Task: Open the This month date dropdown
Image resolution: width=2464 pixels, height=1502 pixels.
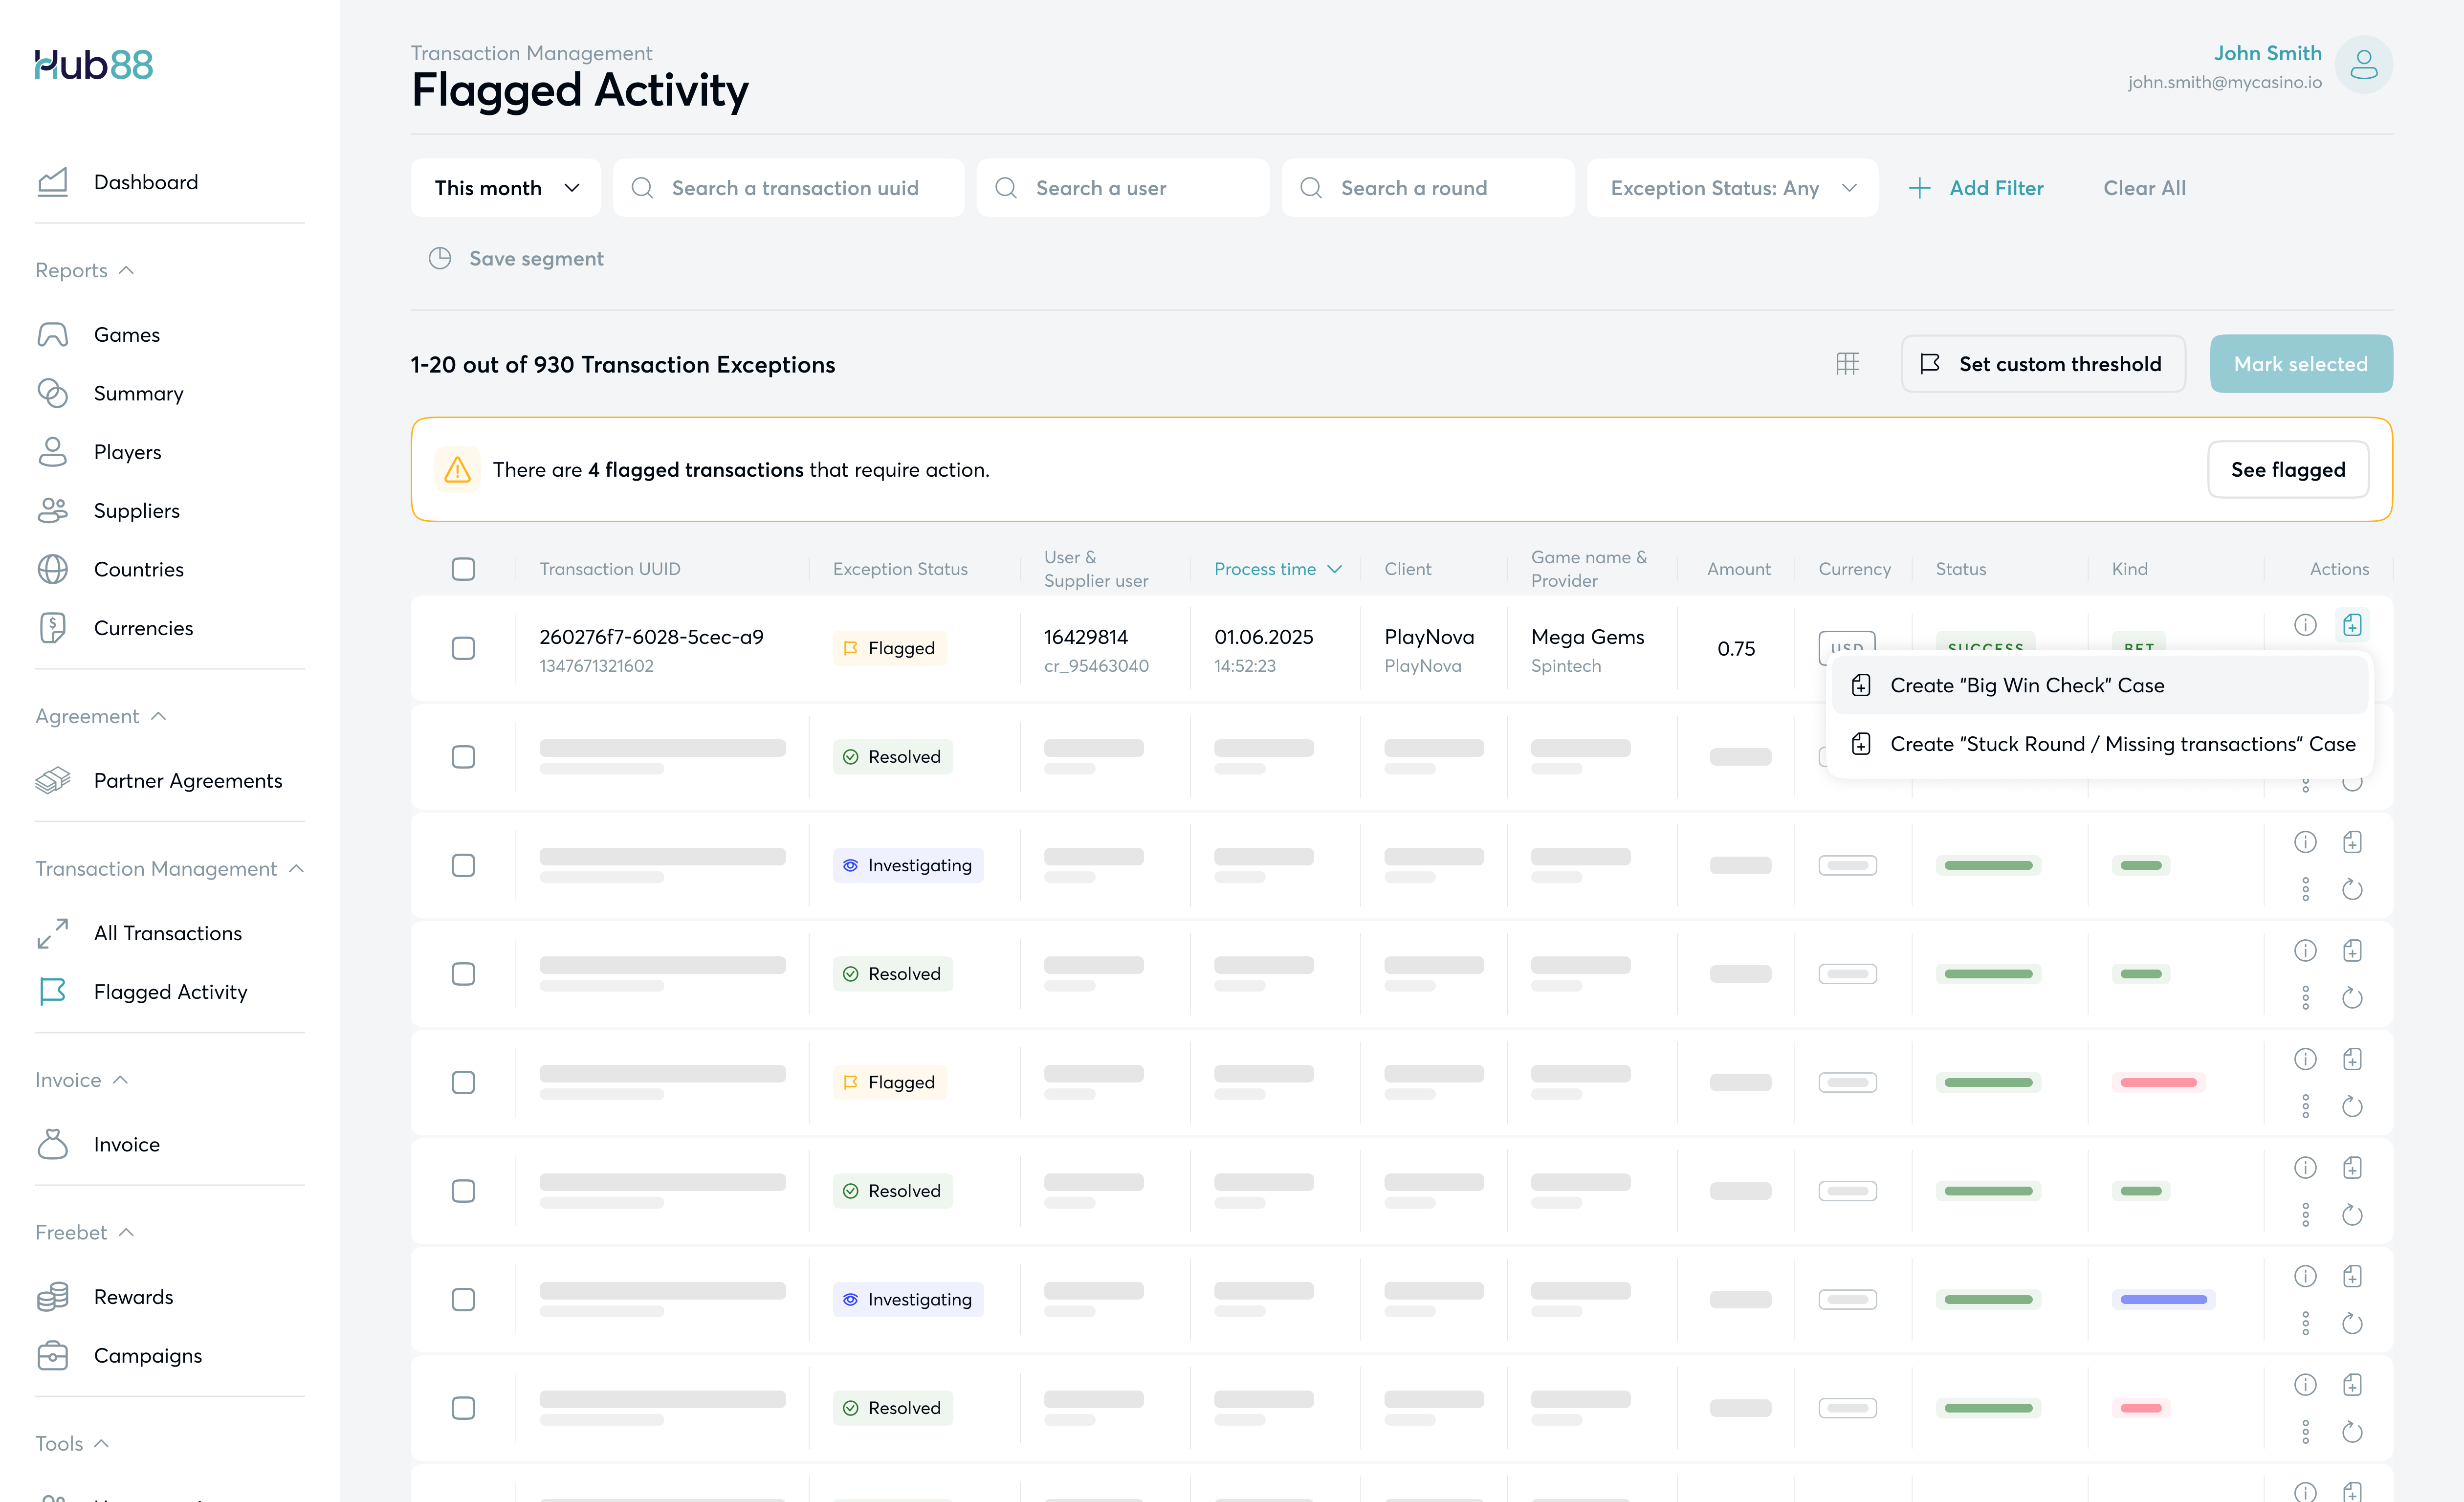Action: 506,188
